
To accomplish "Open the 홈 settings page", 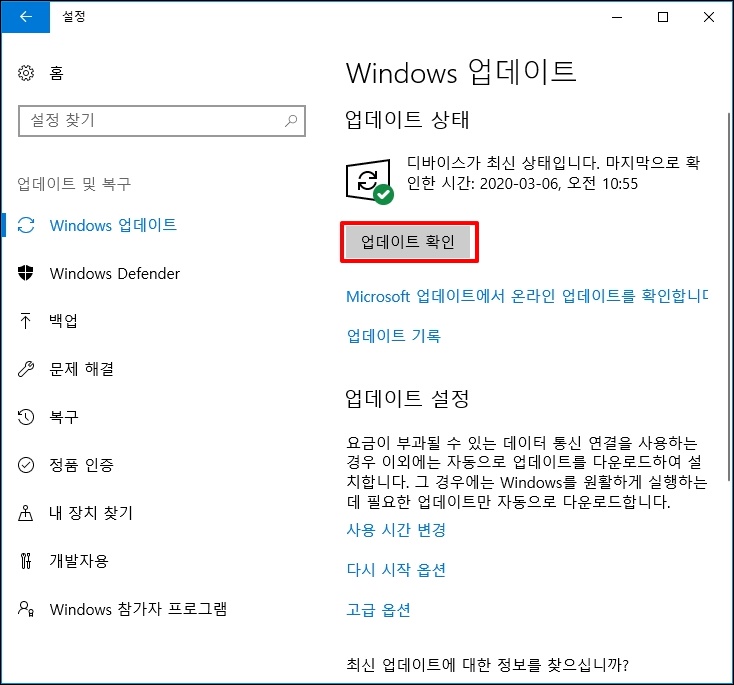I will 56,73.
